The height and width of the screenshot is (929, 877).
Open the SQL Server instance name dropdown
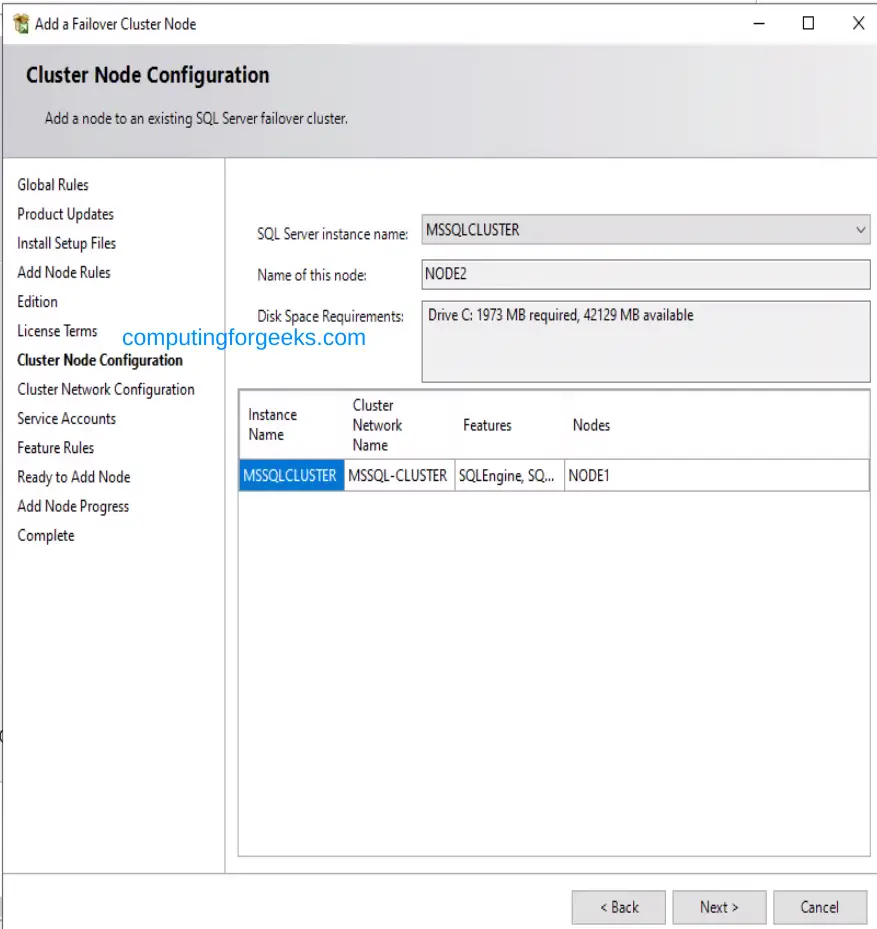click(x=646, y=230)
